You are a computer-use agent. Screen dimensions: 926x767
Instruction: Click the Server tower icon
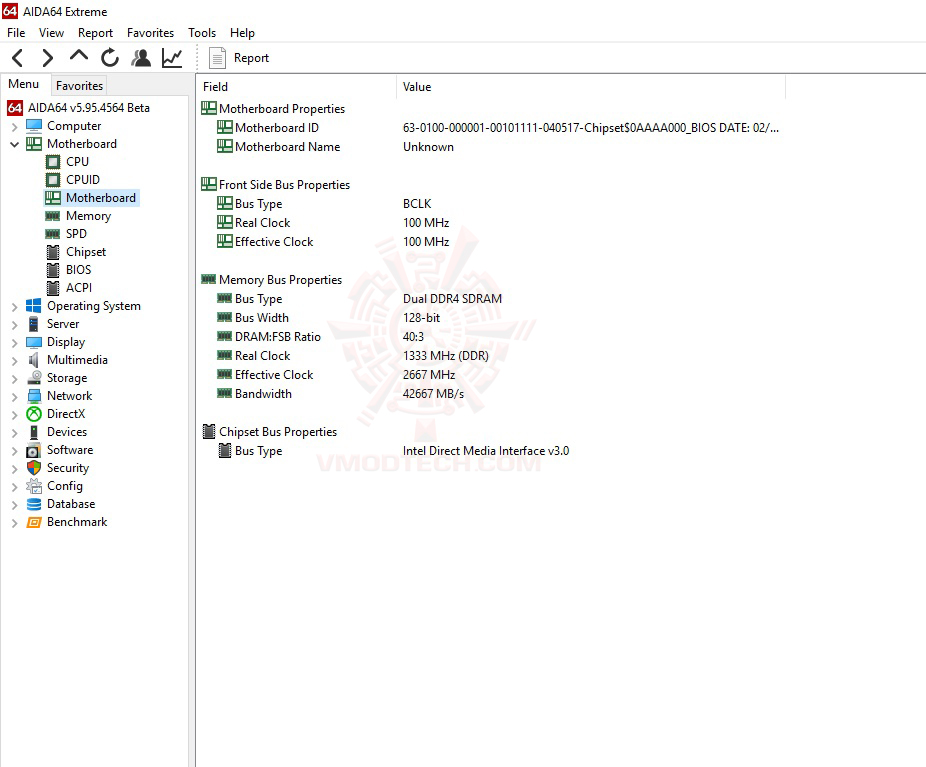point(34,324)
